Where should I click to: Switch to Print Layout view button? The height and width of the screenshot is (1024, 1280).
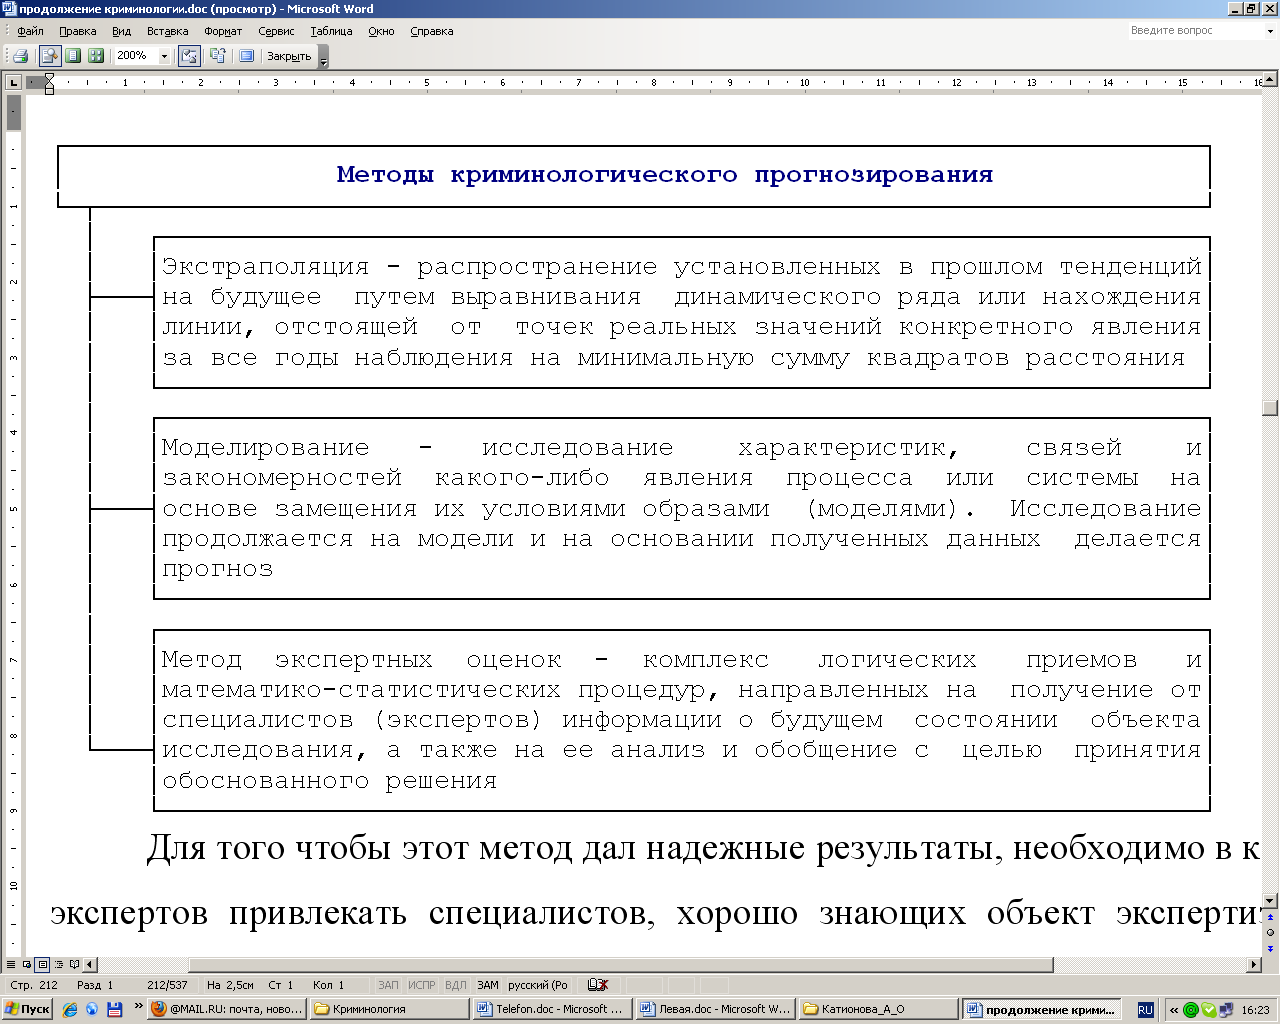(x=43, y=965)
